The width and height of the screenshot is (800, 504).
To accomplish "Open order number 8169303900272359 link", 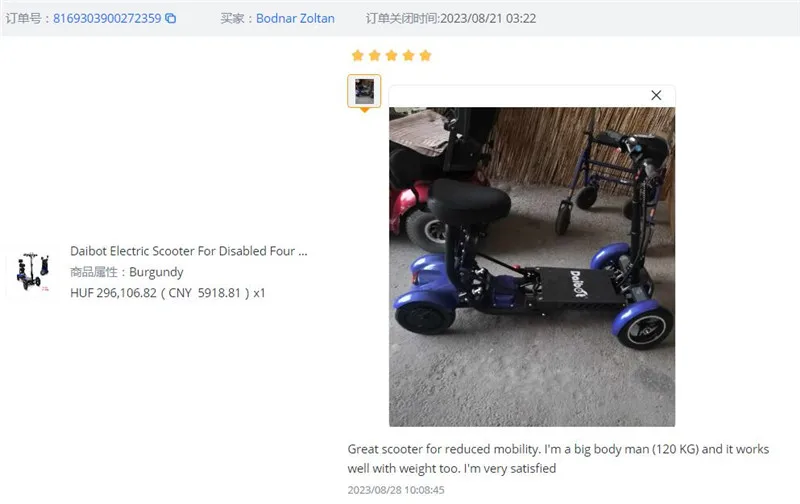I will [107, 18].
